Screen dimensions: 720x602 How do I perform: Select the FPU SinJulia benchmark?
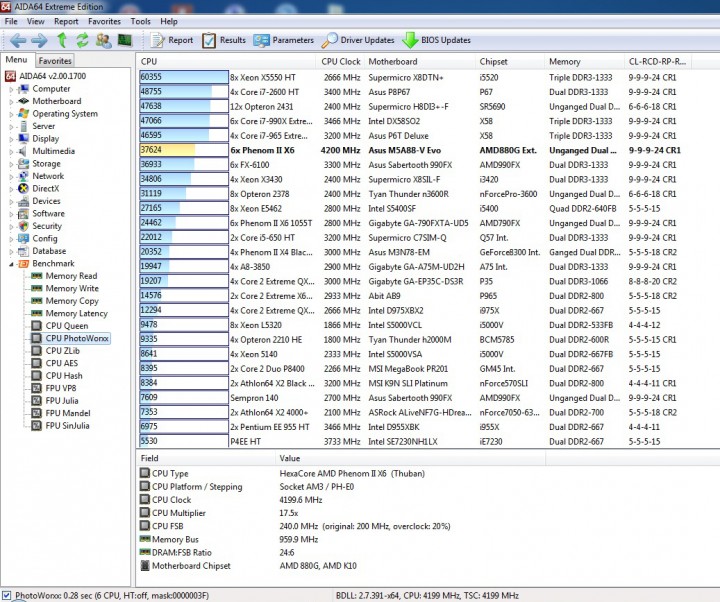pyautogui.click(x=67, y=426)
